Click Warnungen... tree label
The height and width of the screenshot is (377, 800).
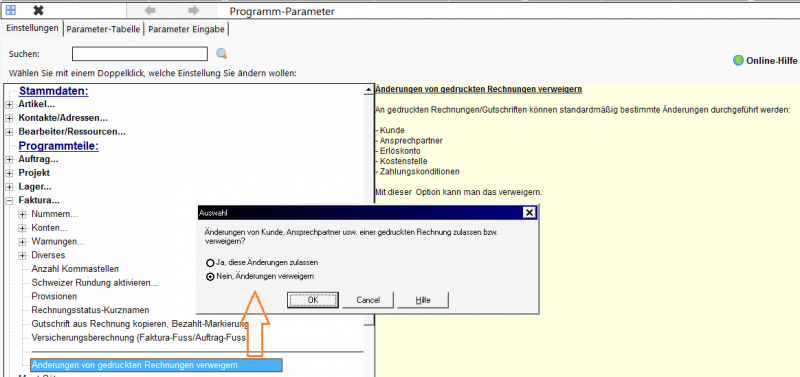(58, 241)
